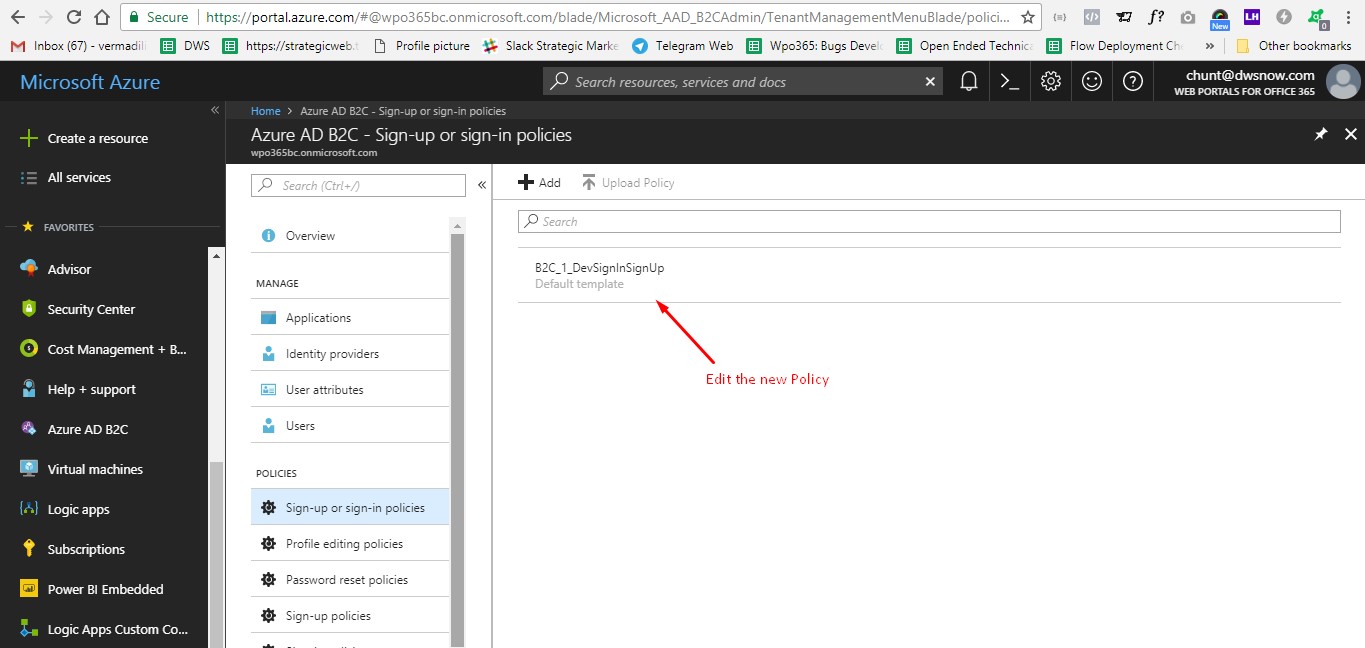The height and width of the screenshot is (648, 1365).
Task: Open Chrome home button
Action: [101, 17]
